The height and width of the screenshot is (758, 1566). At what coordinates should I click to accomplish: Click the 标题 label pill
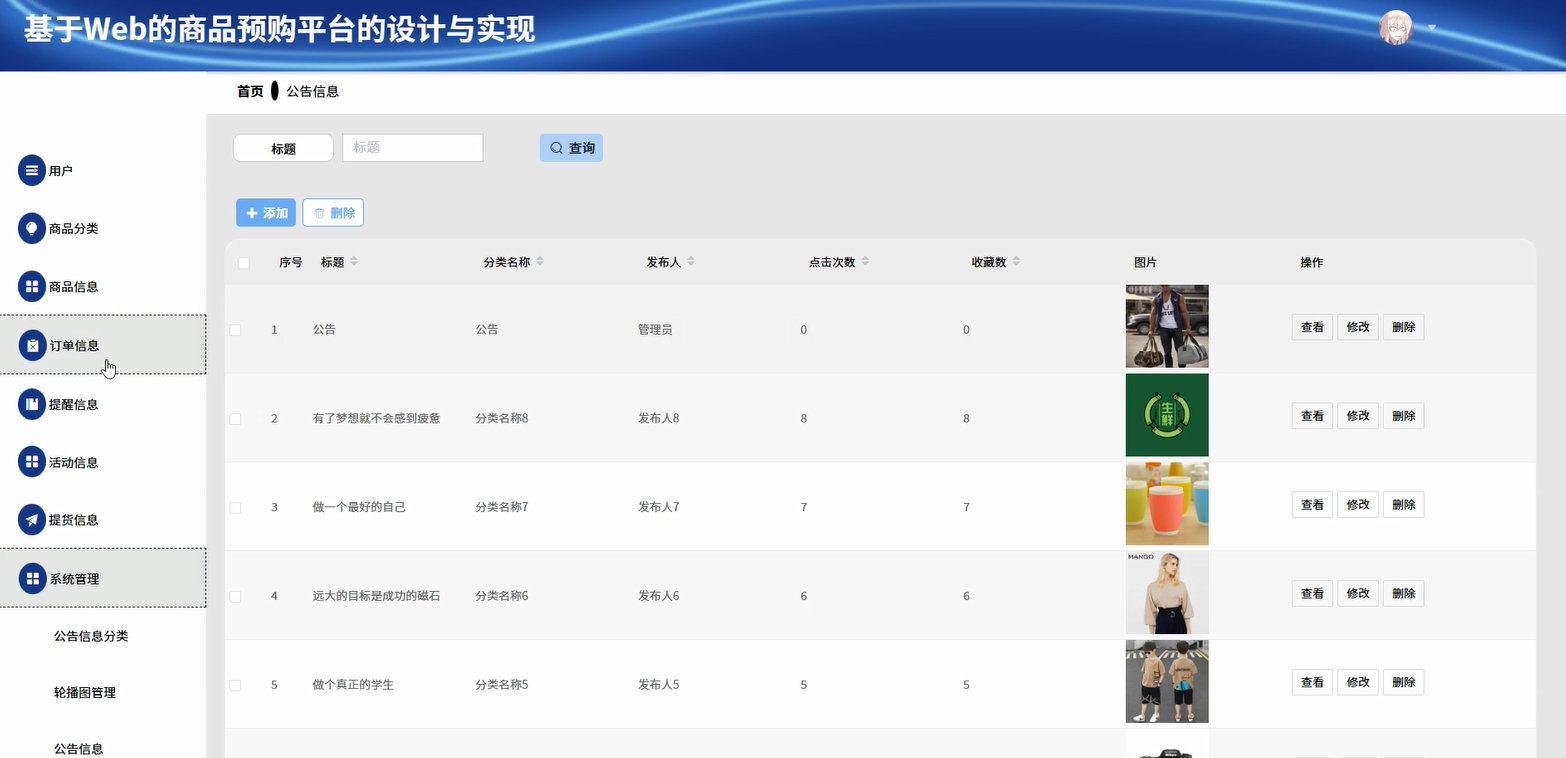point(283,148)
